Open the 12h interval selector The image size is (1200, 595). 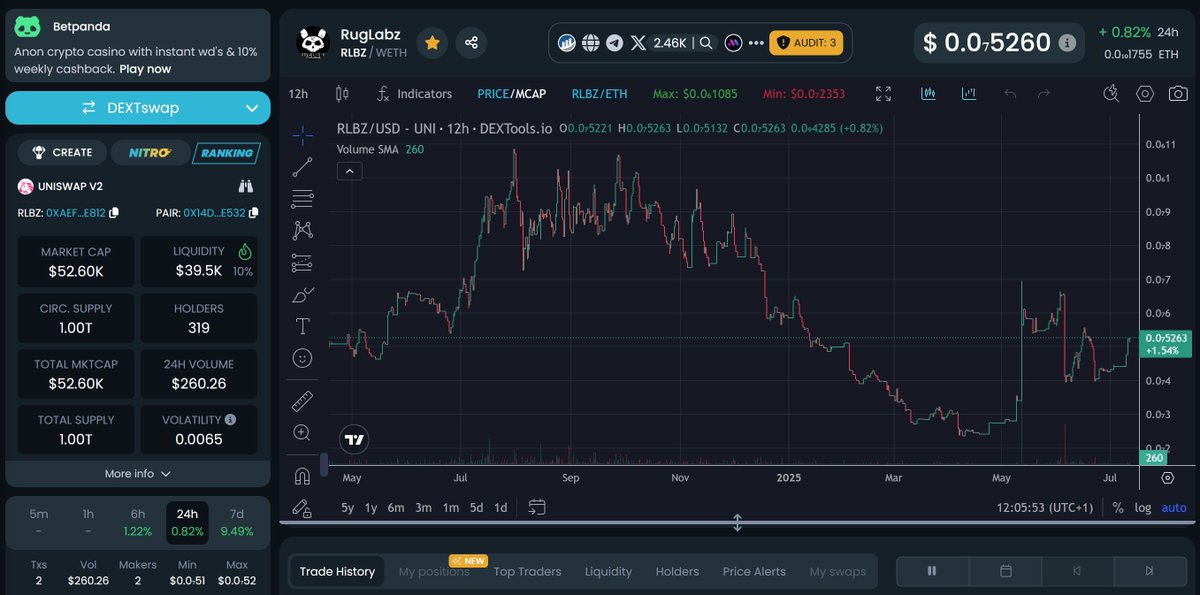coord(298,94)
